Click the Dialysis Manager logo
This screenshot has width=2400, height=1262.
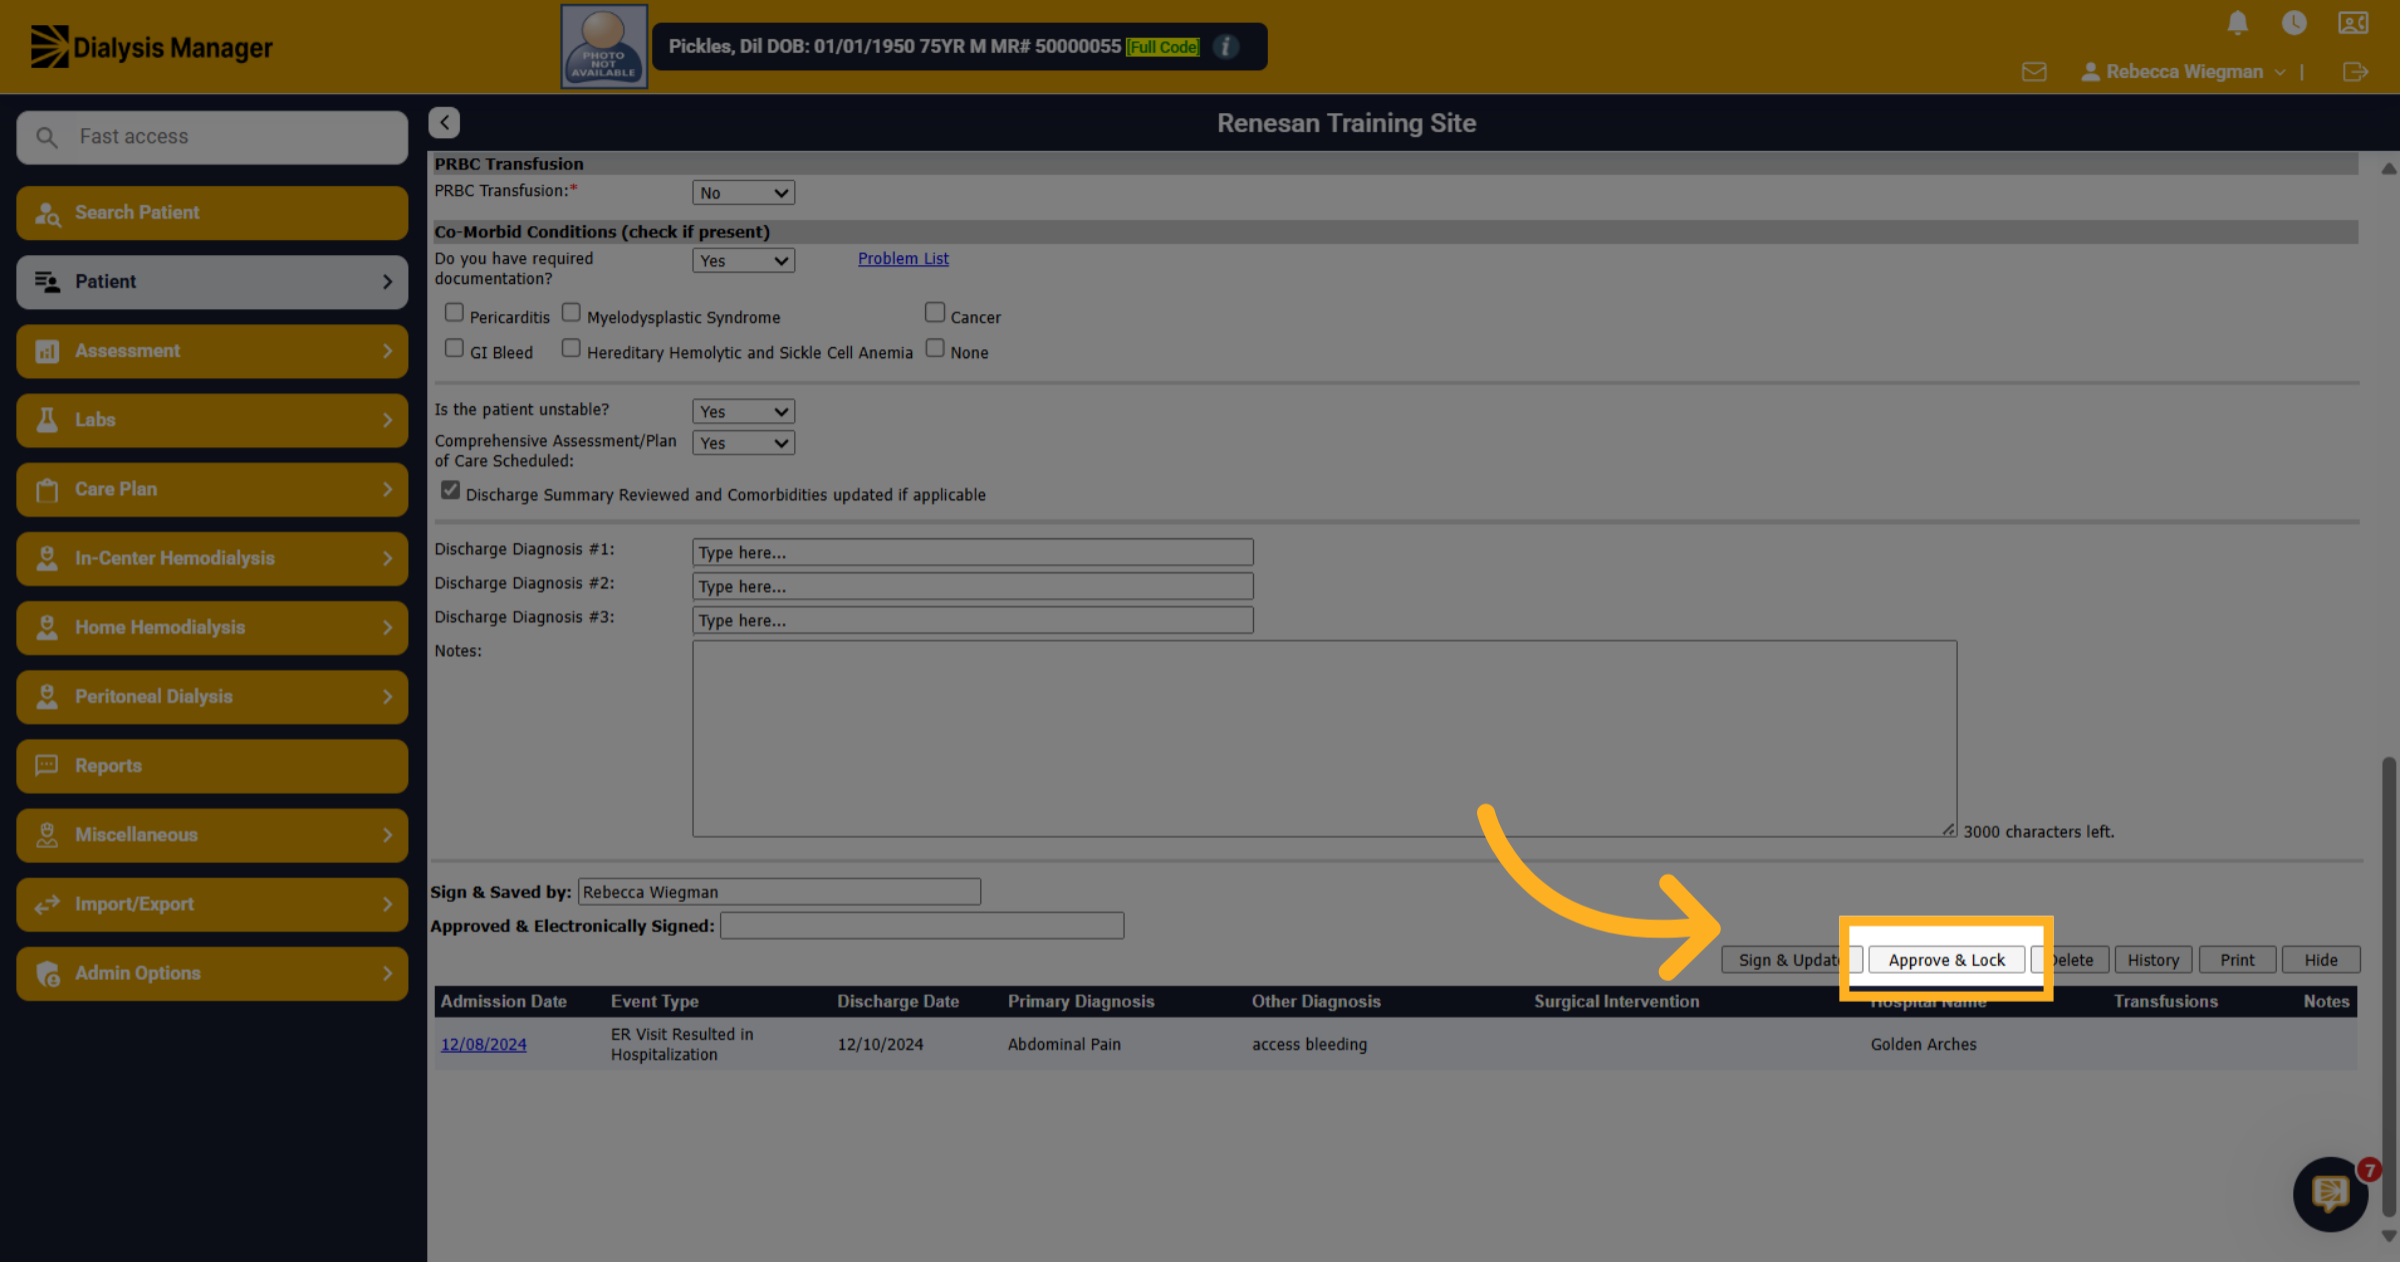tap(151, 47)
